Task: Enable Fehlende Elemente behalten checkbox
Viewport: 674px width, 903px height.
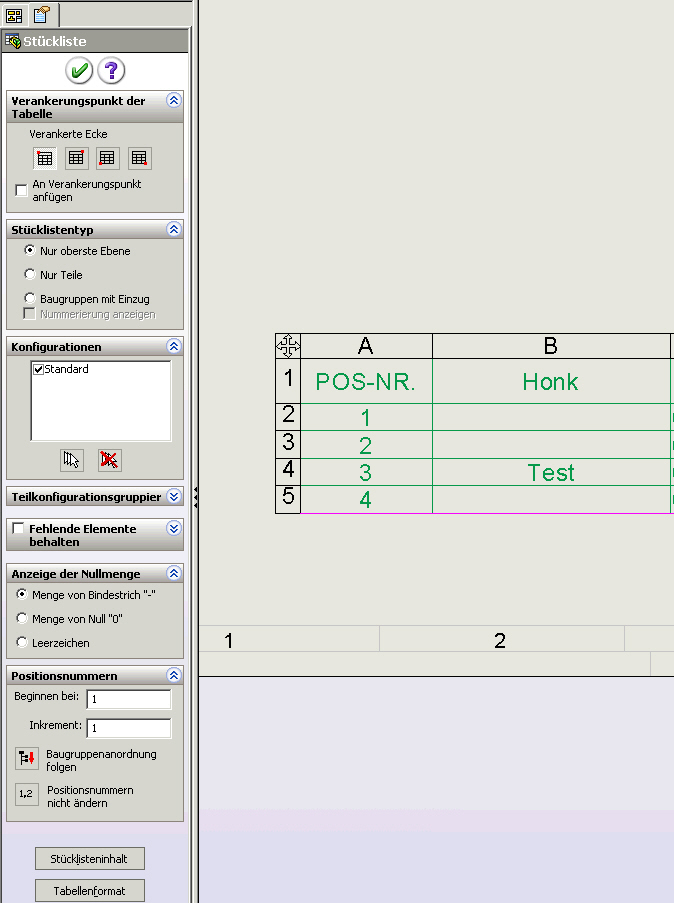Action: [x=18, y=528]
